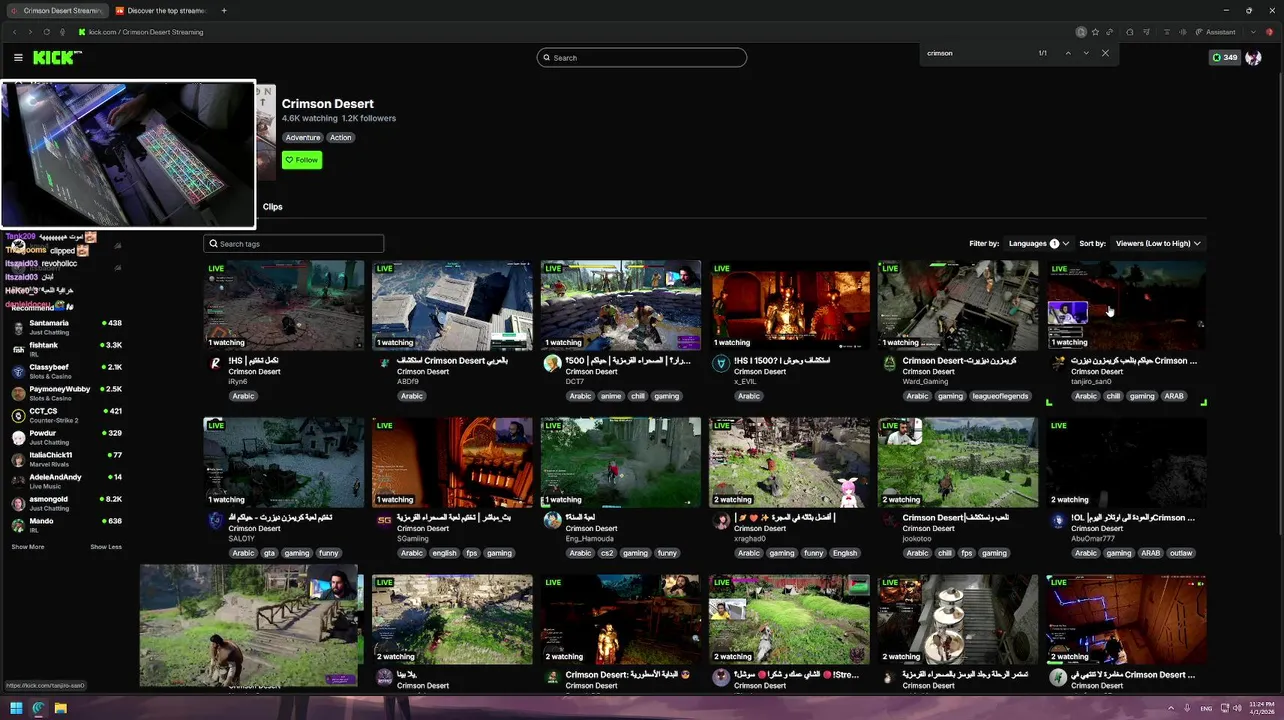Switch to the Clips tab
Image resolution: width=1284 pixels, height=720 pixels.
272,207
